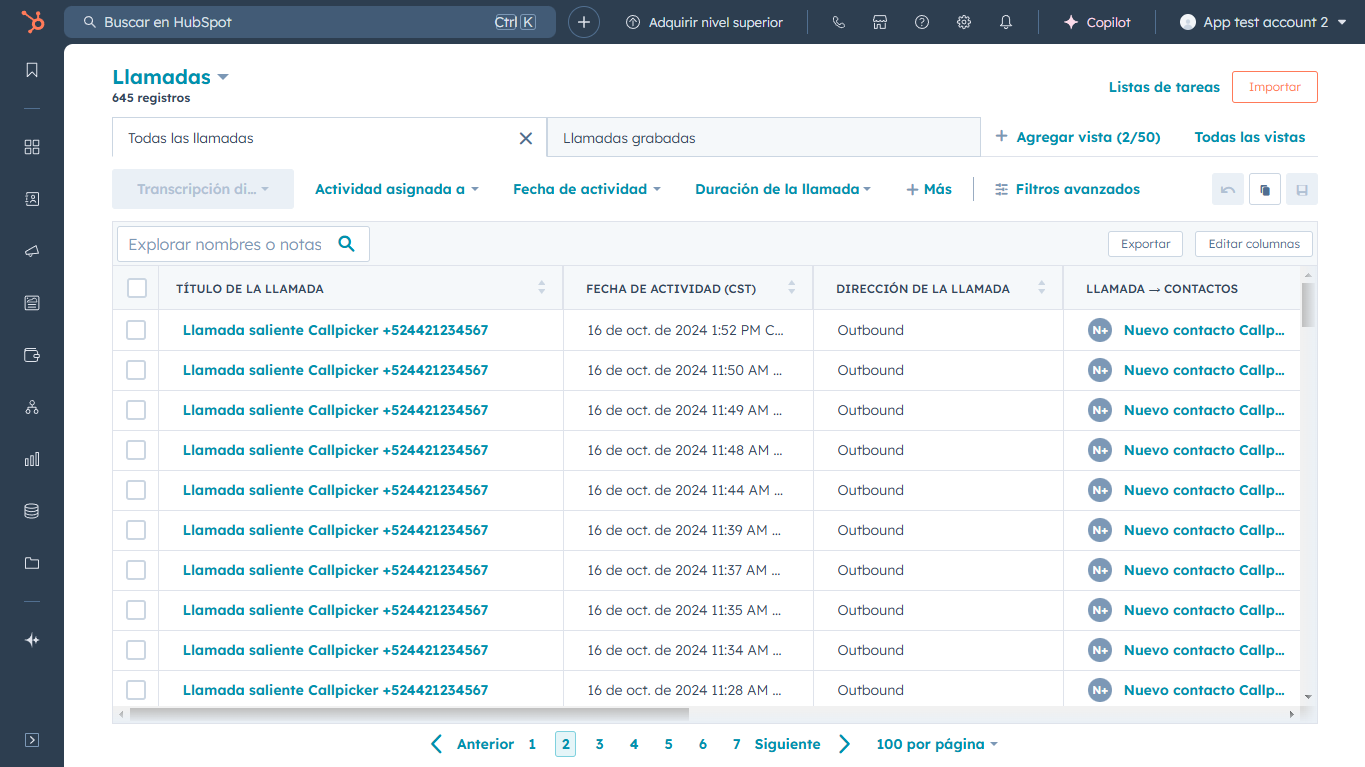Go to page 3 in pagination
This screenshot has width=1365, height=767.
click(x=599, y=744)
